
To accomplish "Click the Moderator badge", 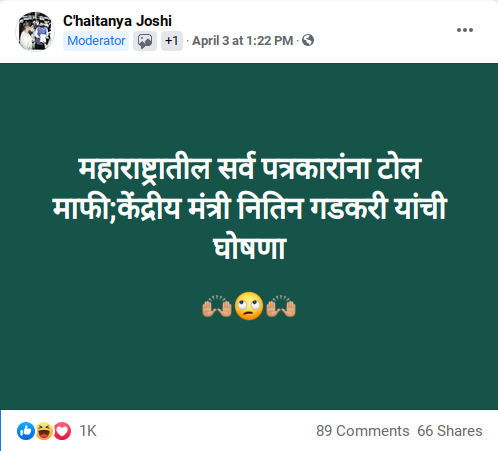I will (96, 41).
